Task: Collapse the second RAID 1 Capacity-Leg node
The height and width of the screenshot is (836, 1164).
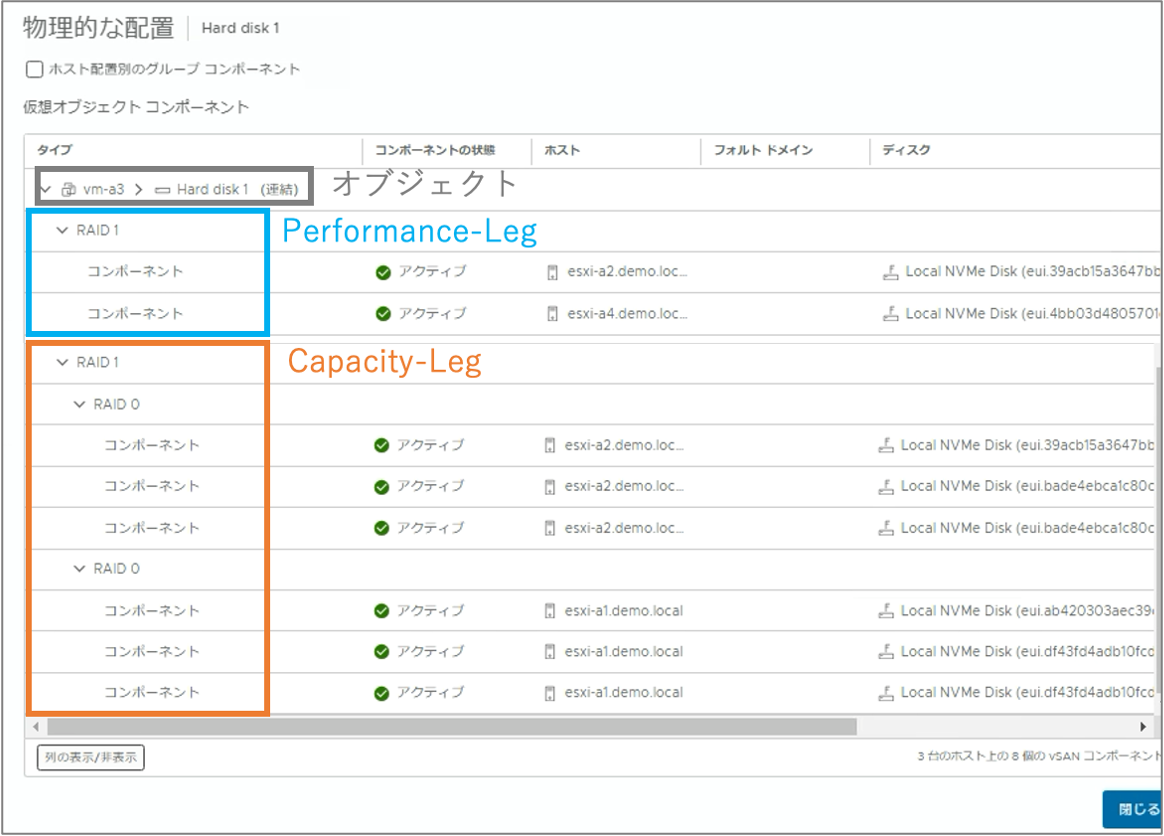Action: click(x=62, y=362)
